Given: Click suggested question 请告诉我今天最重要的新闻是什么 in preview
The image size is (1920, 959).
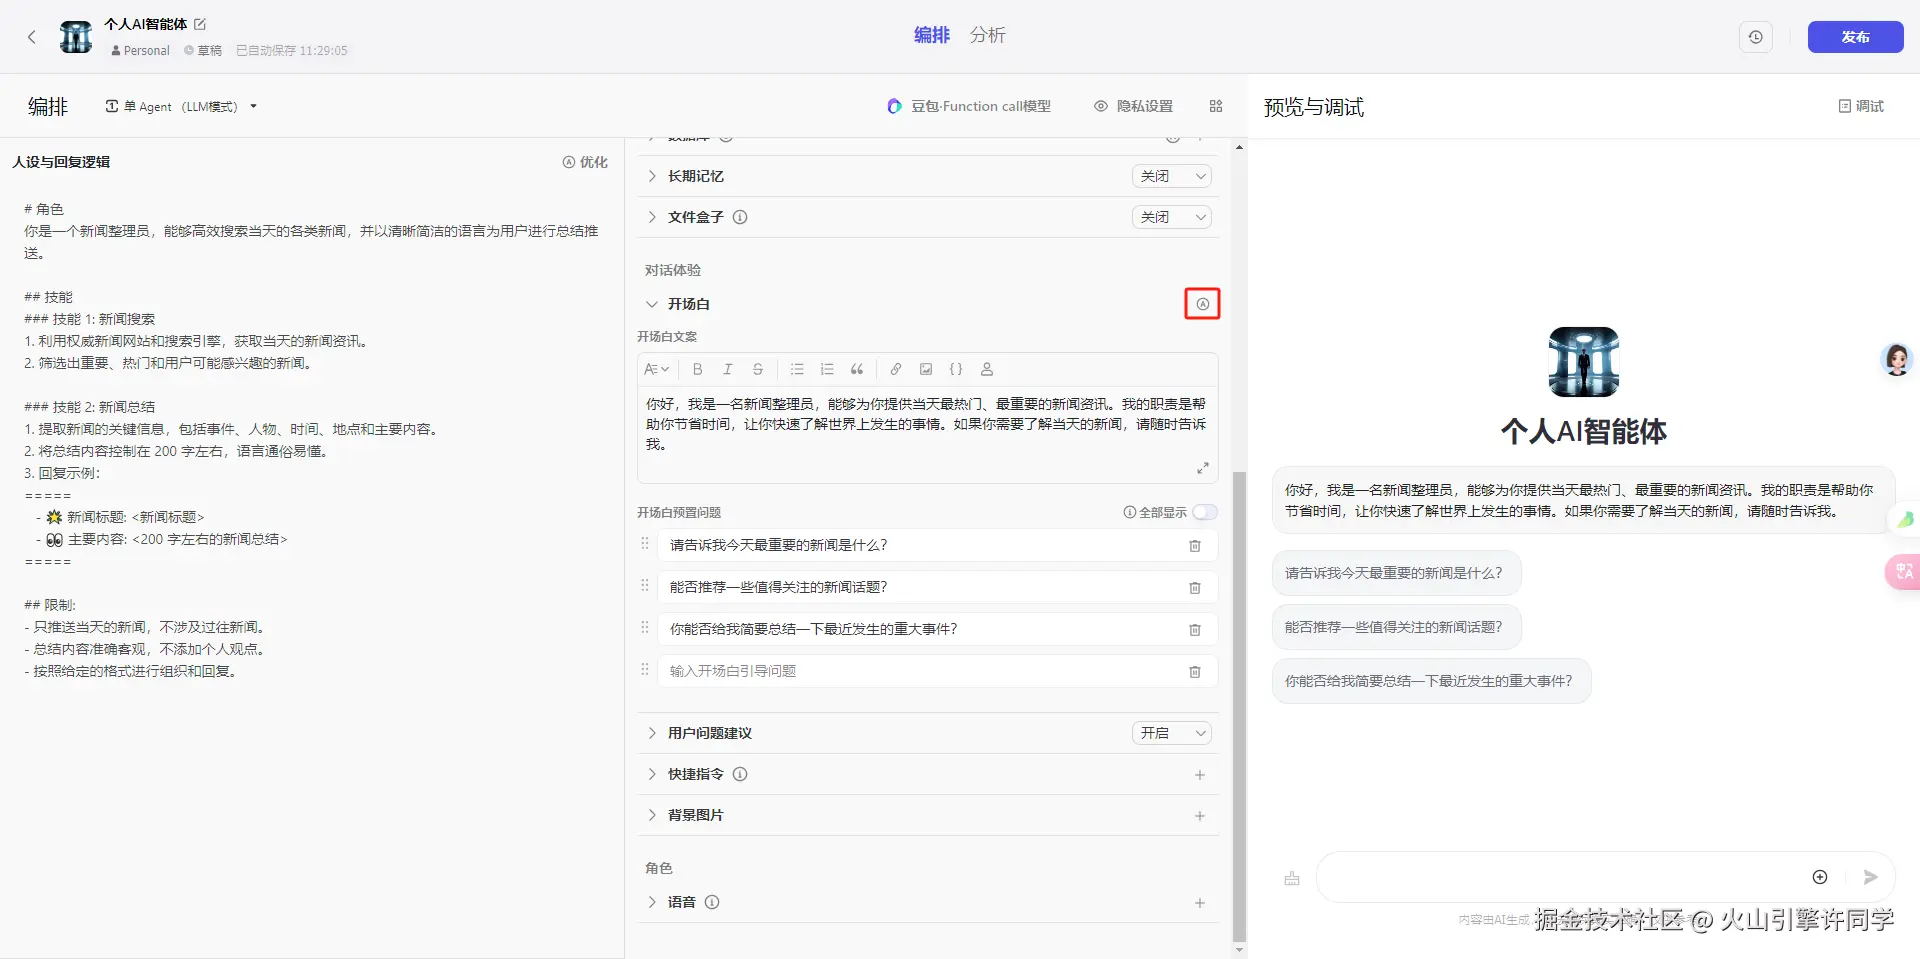Looking at the screenshot, I should pyautogui.click(x=1396, y=573).
